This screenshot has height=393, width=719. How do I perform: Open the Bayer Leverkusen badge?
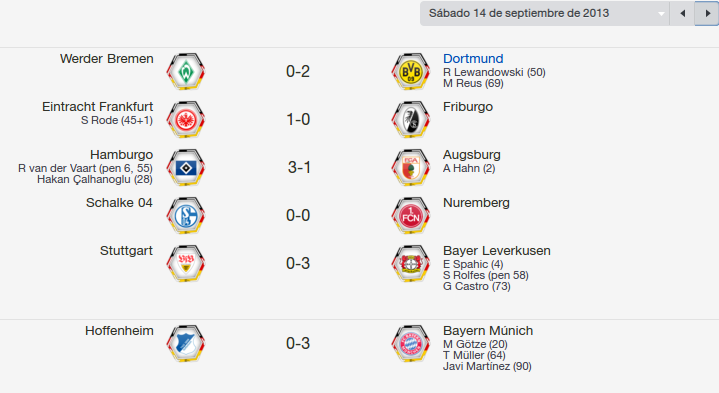coord(411,264)
